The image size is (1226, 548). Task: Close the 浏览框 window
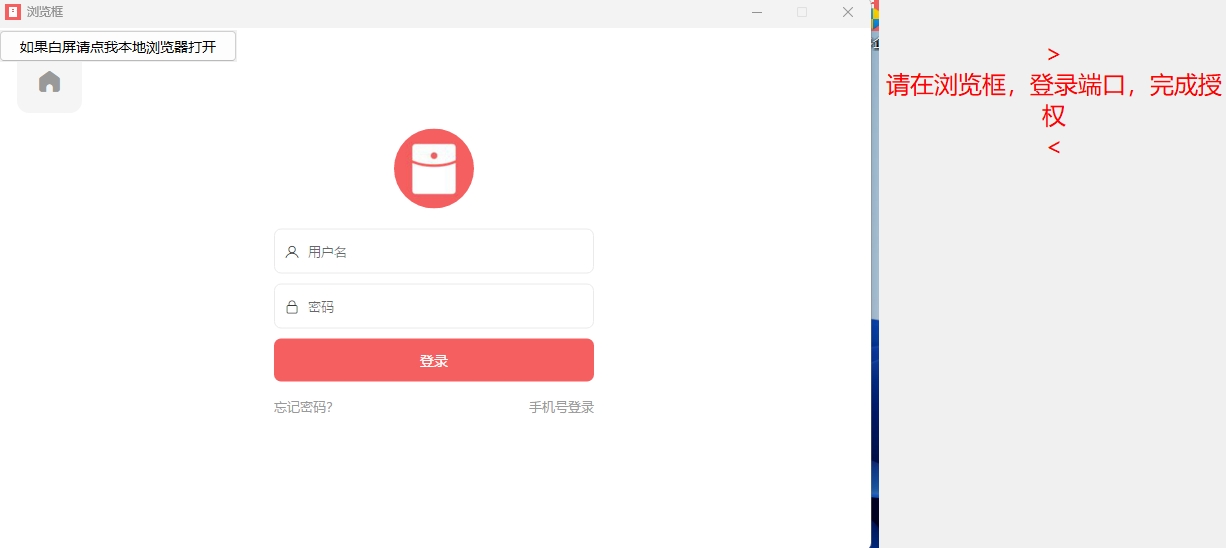(848, 12)
